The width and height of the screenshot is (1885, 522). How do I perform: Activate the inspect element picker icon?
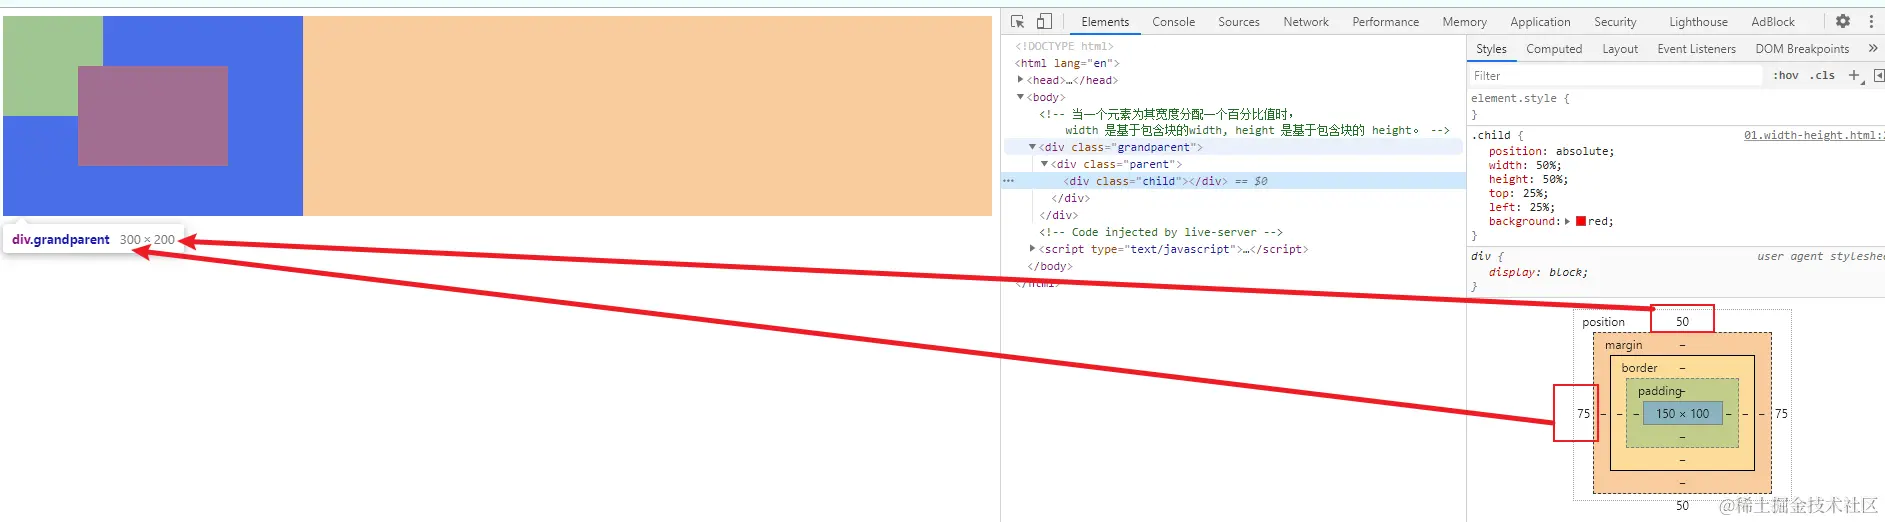(1018, 21)
